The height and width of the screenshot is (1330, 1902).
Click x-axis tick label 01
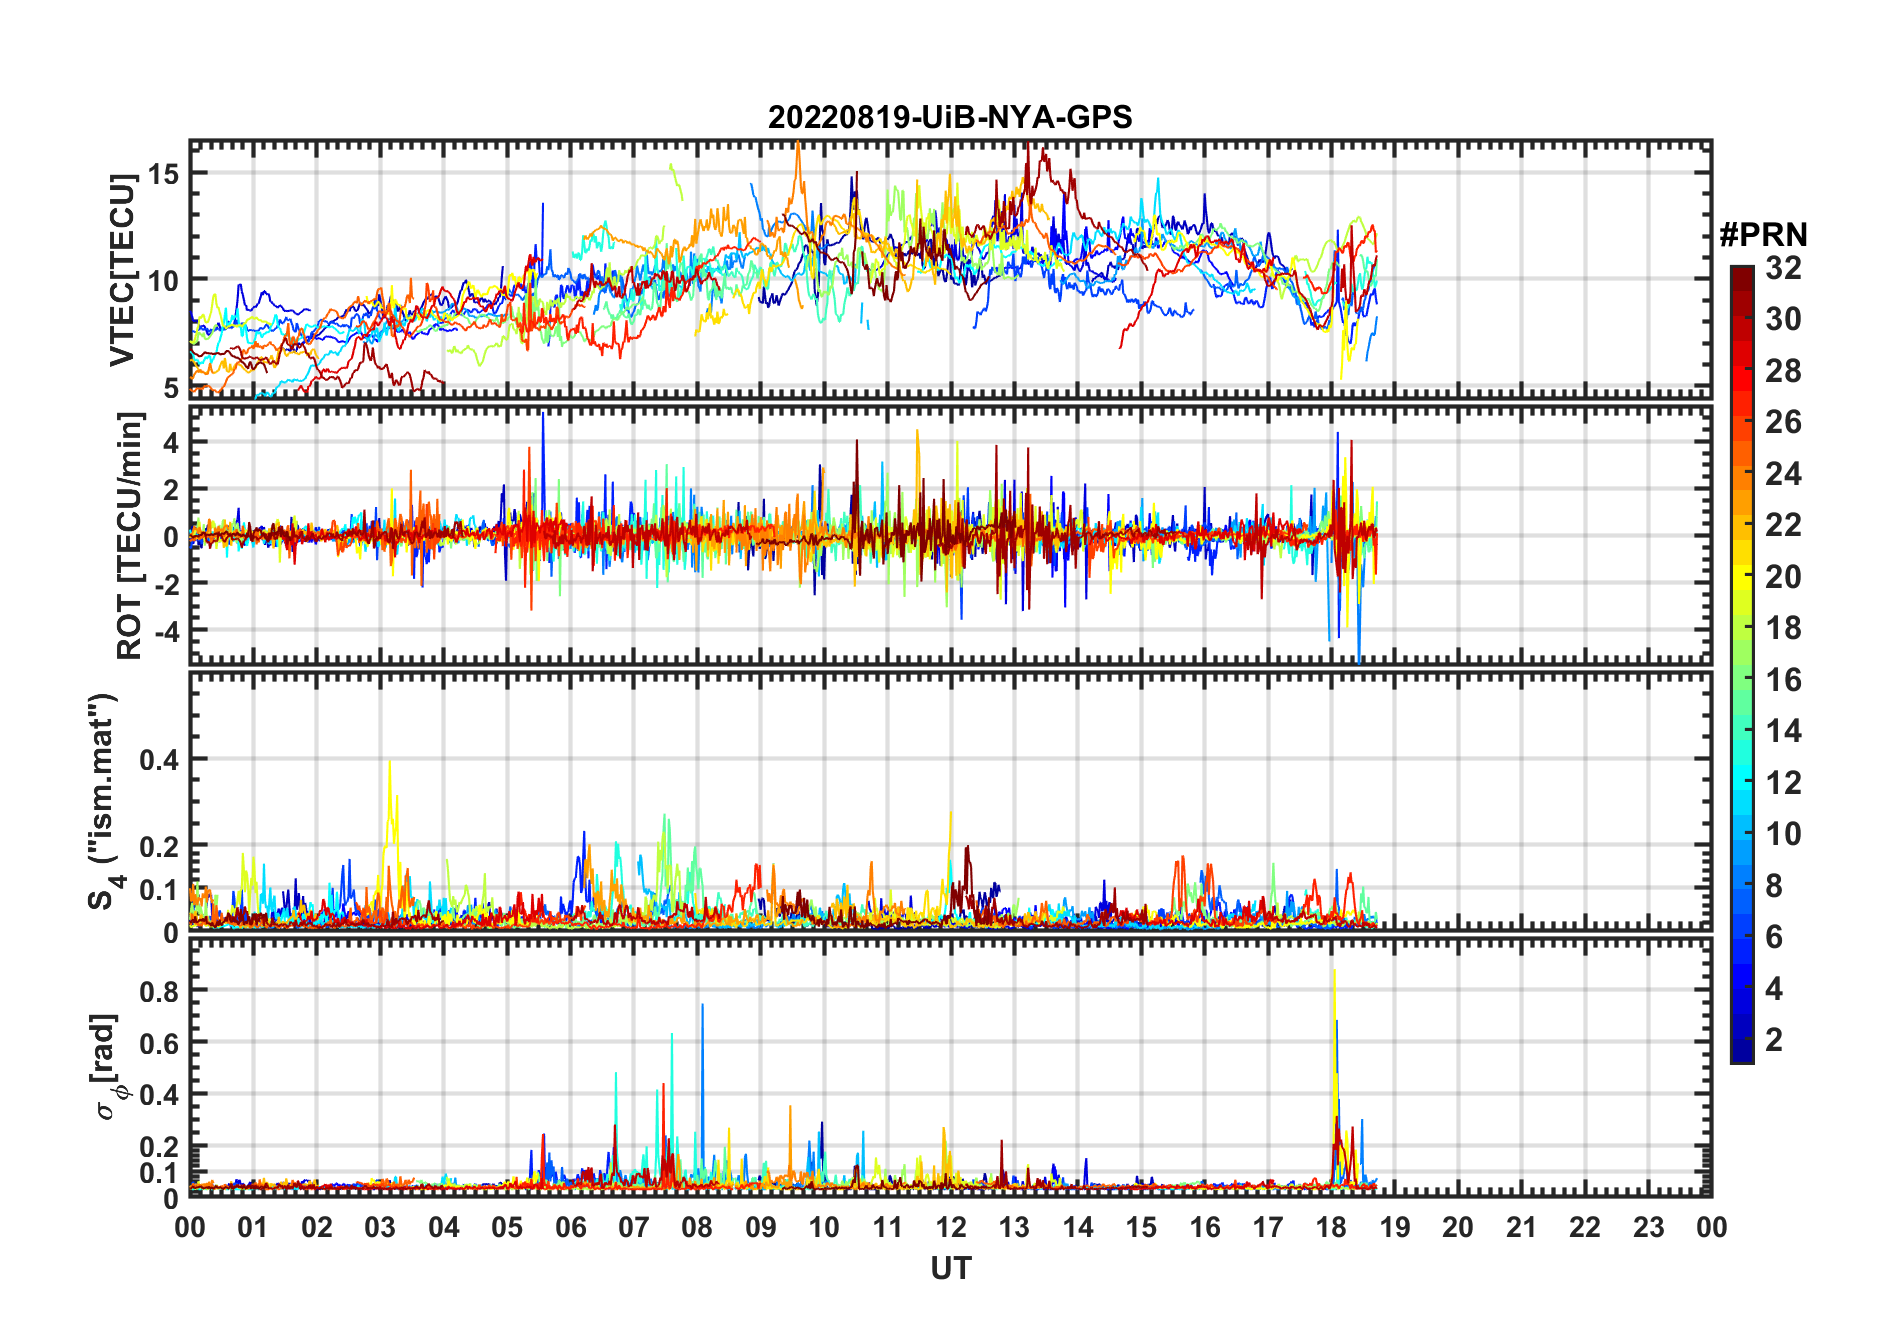click(x=253, y=1227)
